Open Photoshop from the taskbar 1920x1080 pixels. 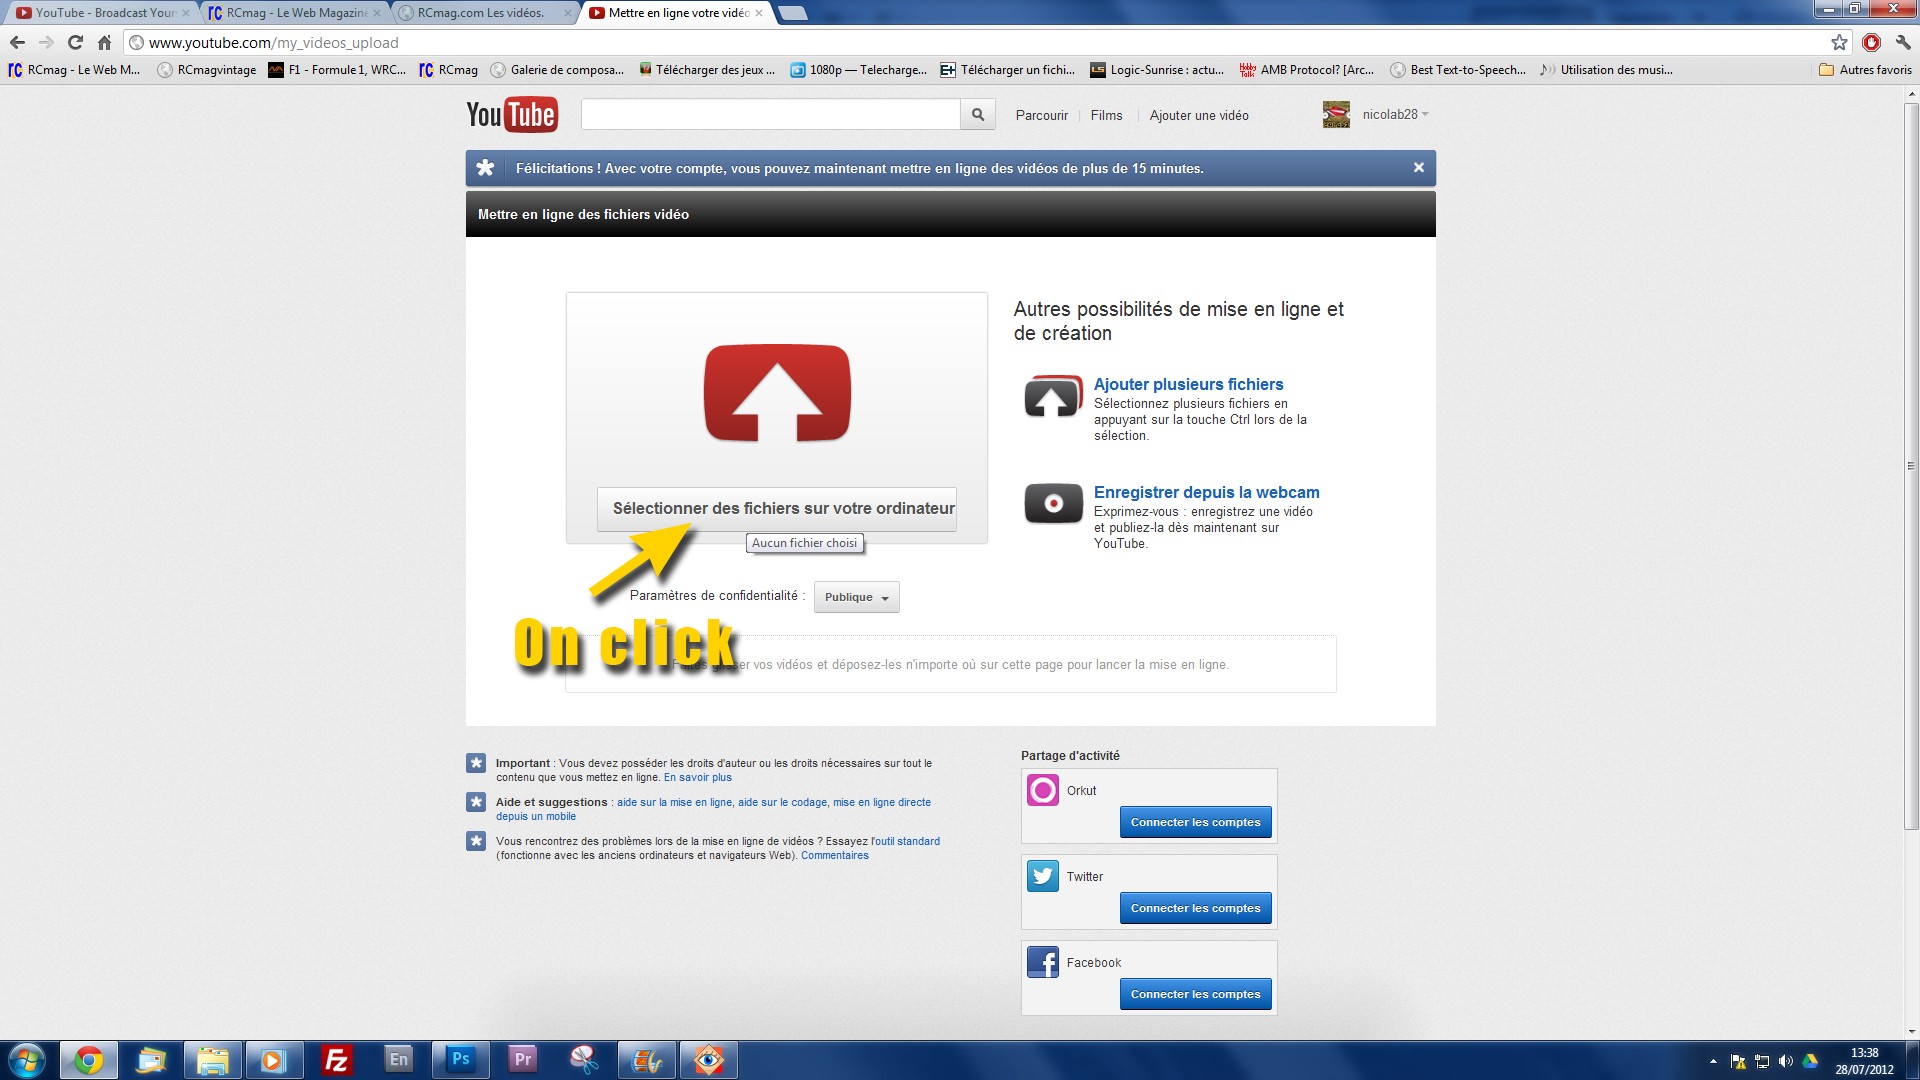tap(460, 1059)
